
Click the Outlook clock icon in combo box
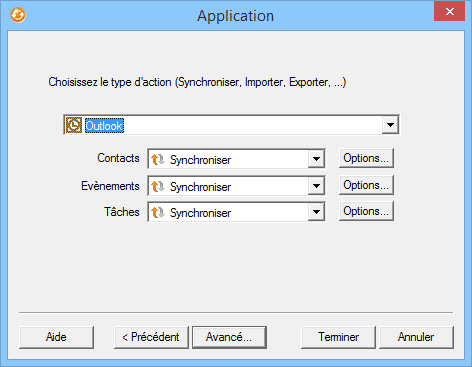74,125
